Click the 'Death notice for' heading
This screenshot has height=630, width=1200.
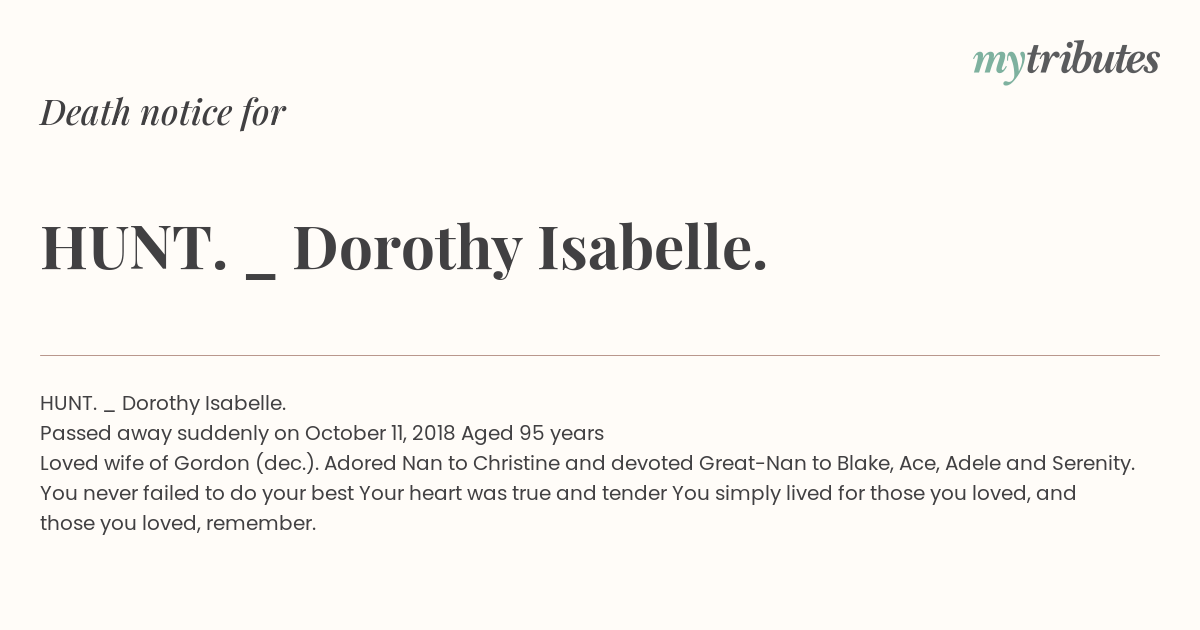pyautogui.click(x=163, y=113)
